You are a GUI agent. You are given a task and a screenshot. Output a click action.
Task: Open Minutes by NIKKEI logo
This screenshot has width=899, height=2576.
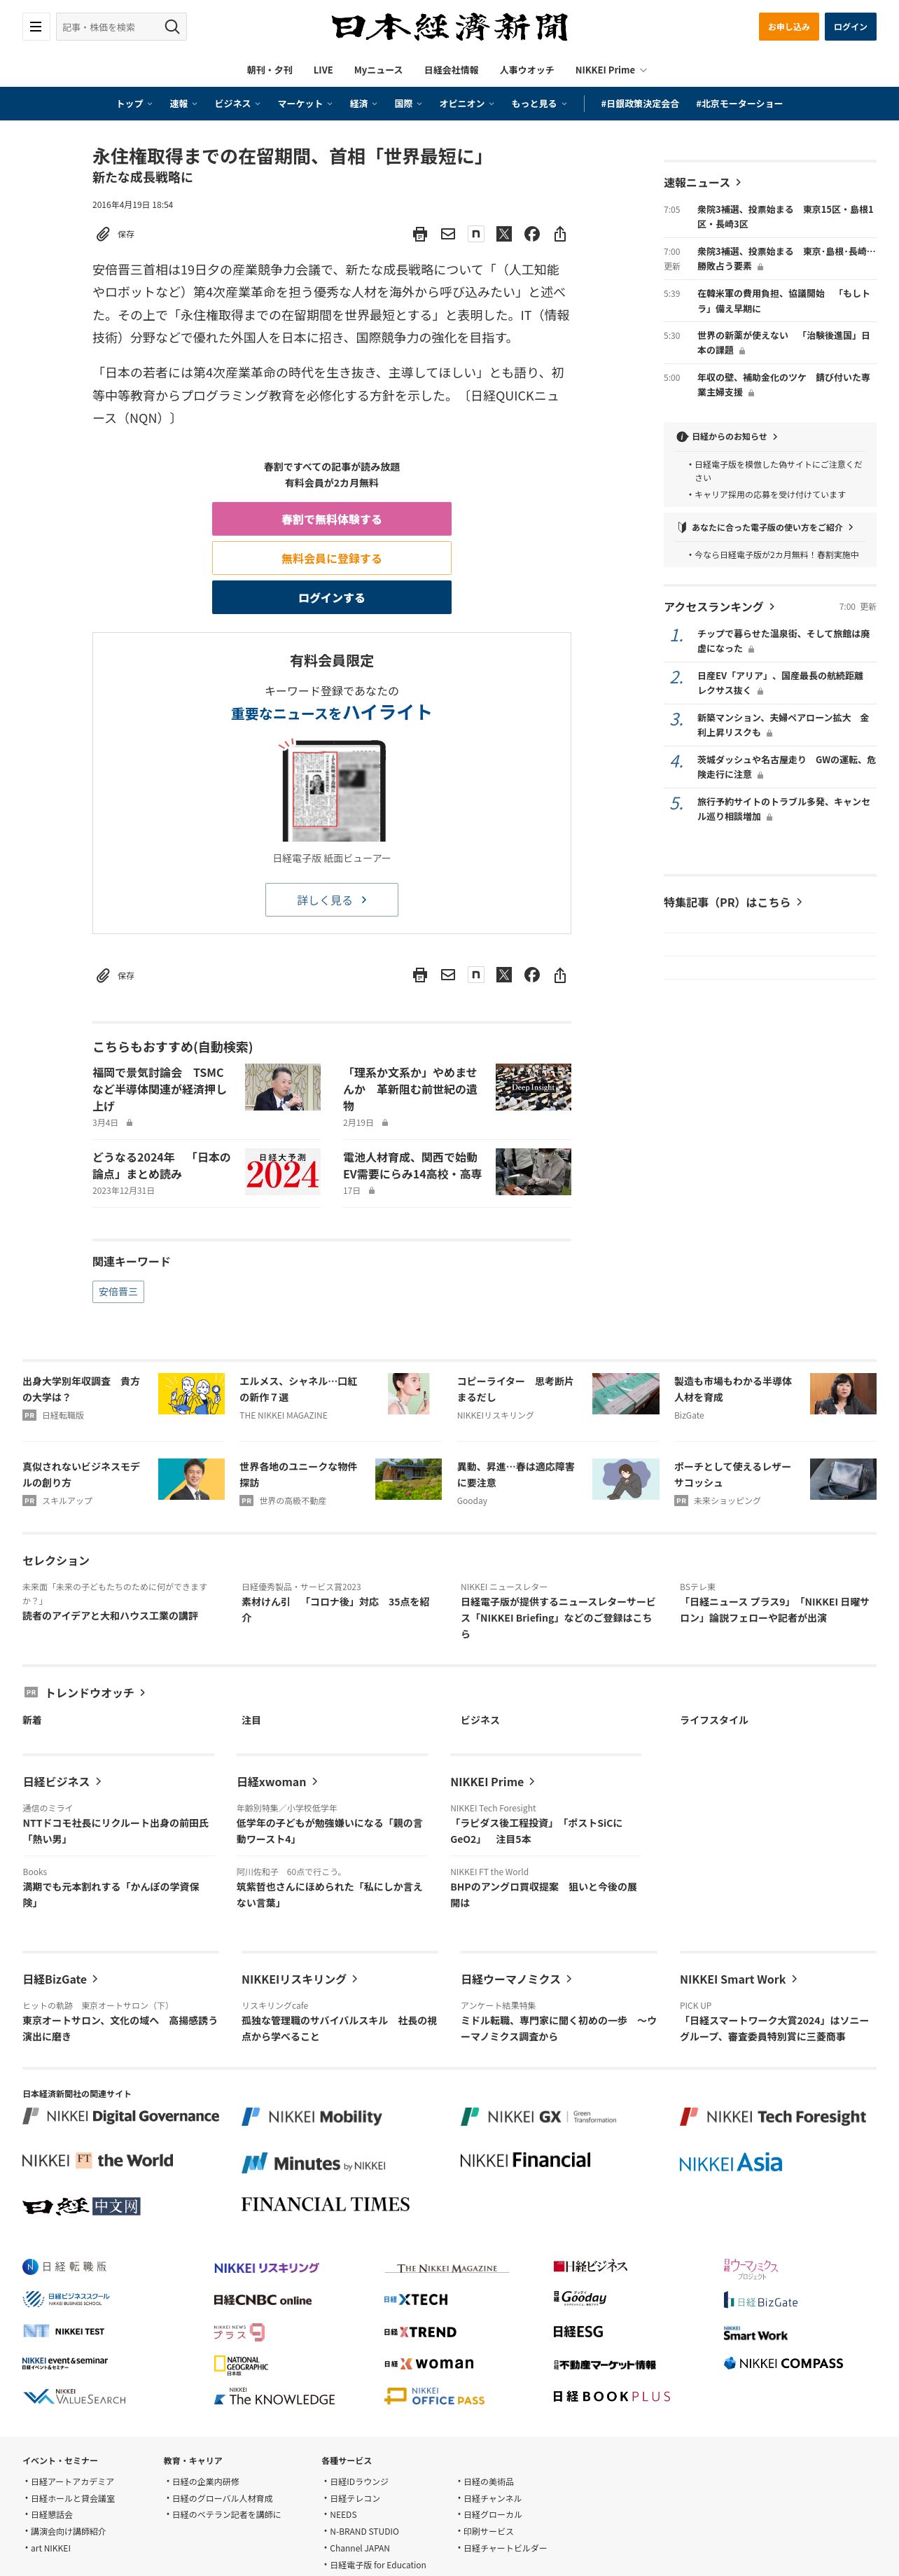(314, 2163)
